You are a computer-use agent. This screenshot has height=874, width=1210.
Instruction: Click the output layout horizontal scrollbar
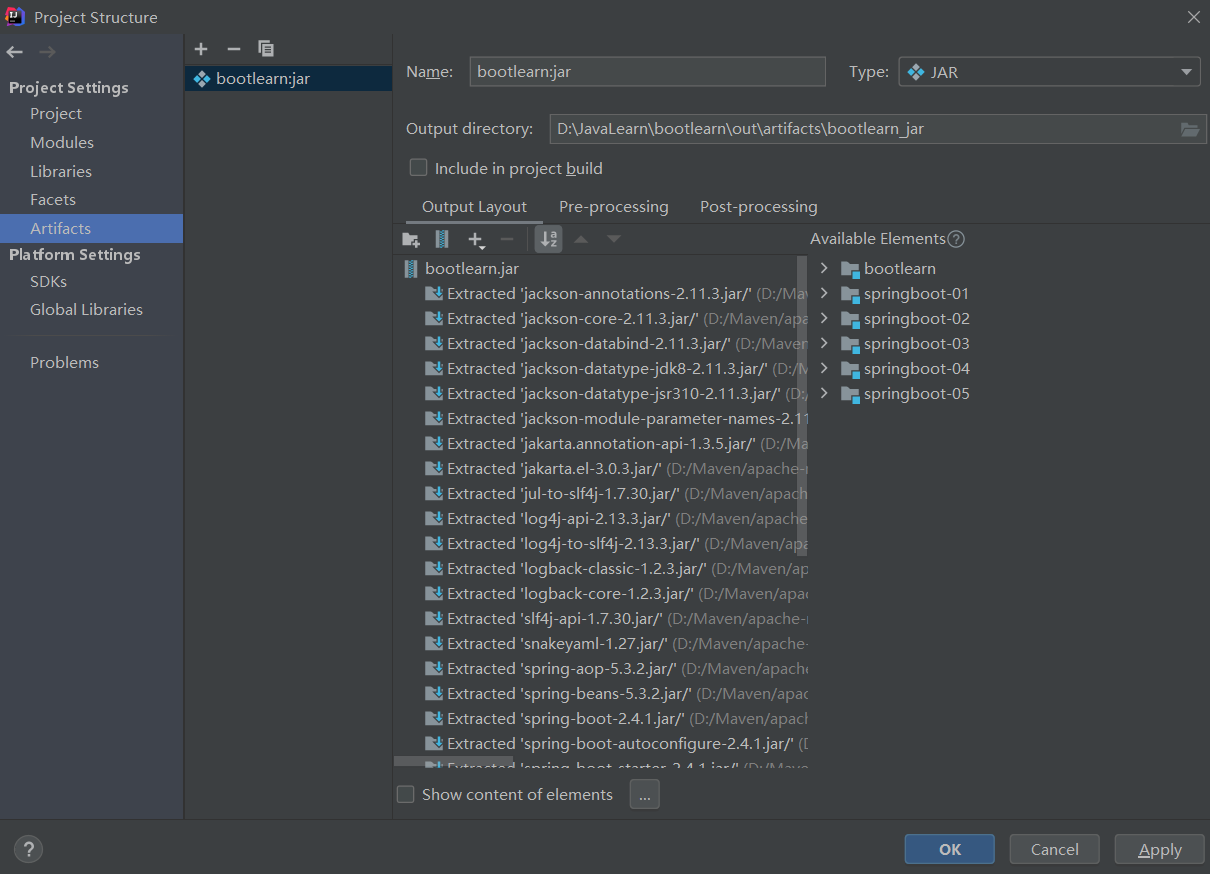pos(454,762)
